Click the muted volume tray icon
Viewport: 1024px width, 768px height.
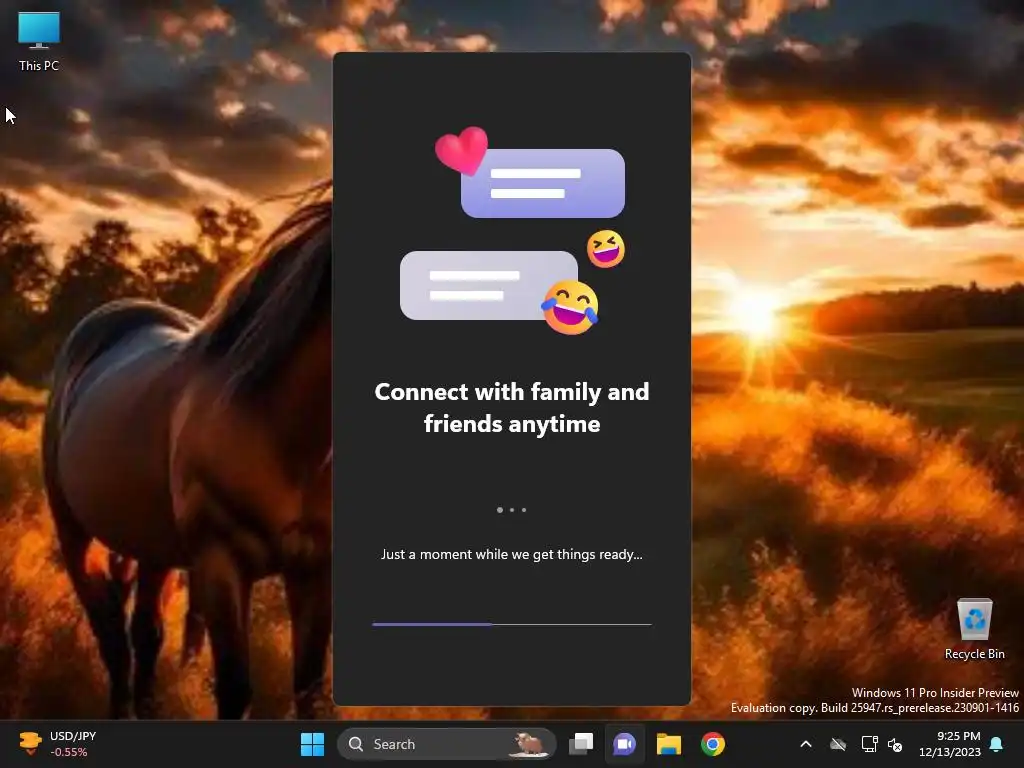pos(895,744)
